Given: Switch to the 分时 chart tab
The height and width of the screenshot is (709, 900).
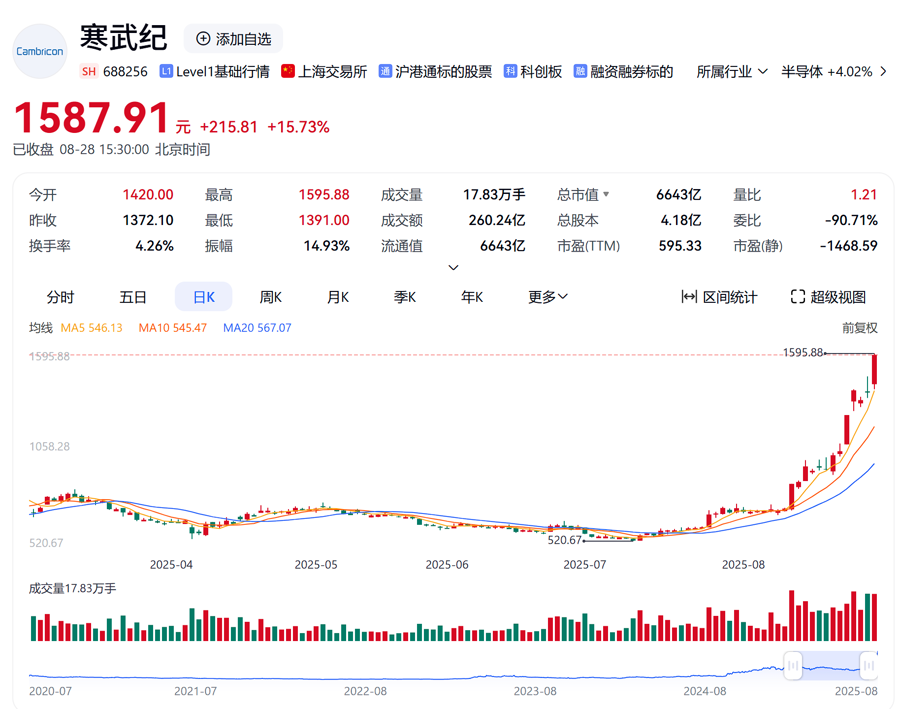Looking at the screenshot, I should tap(60, 297).
